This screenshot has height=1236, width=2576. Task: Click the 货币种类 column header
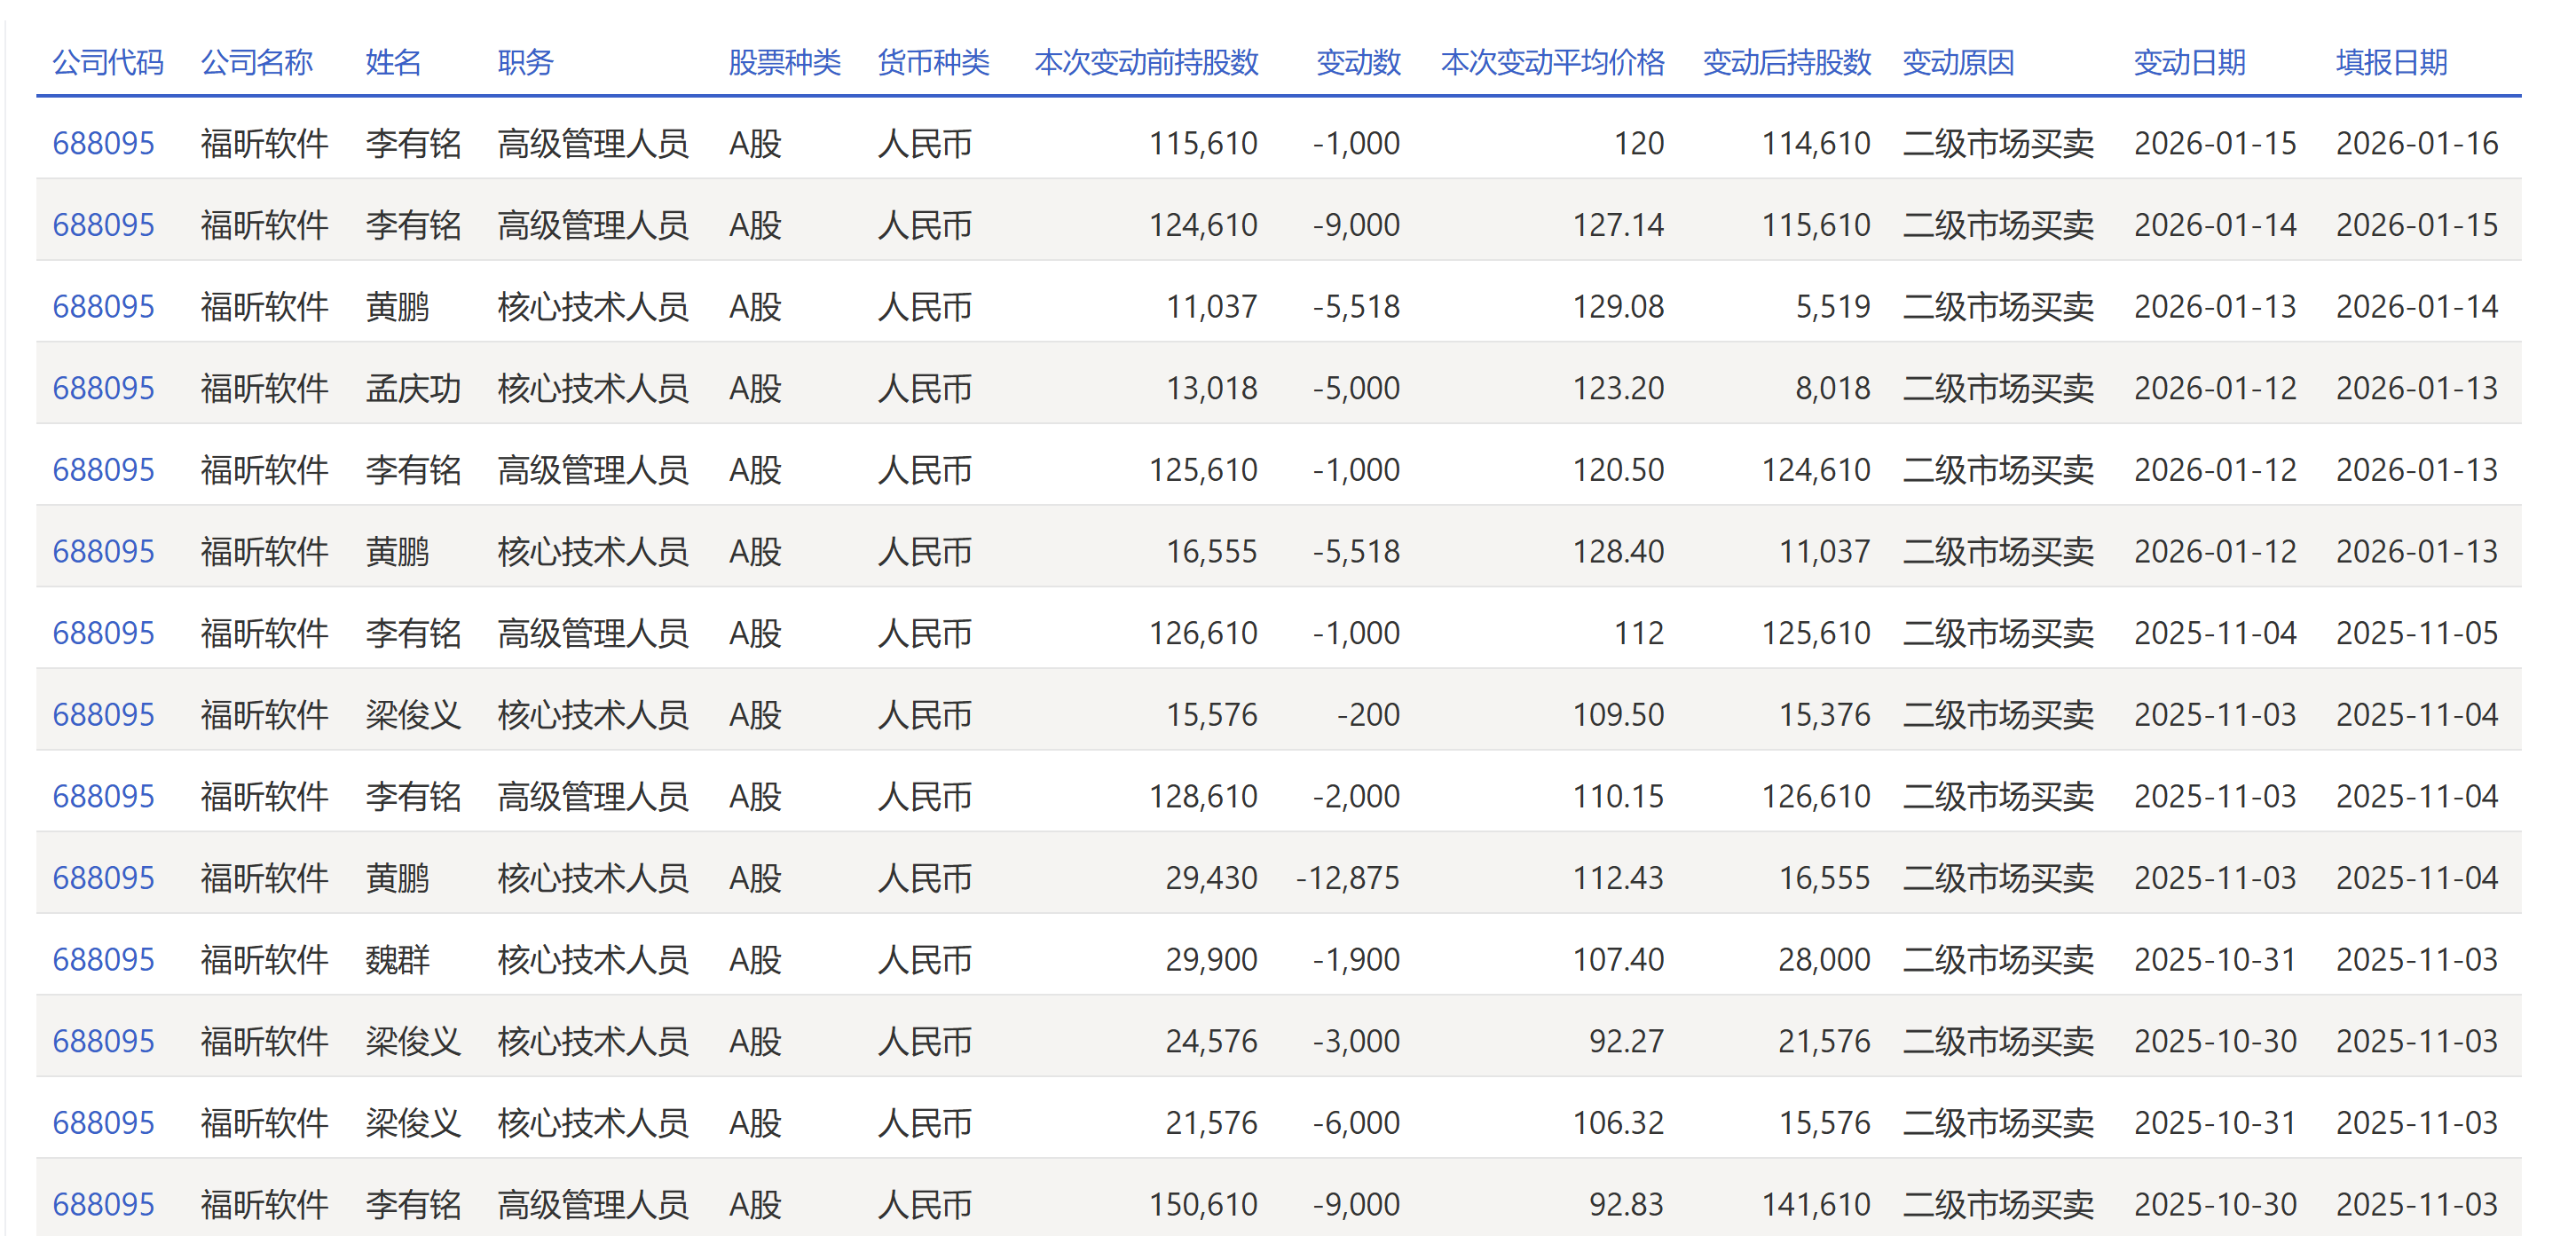click(934, 63)
